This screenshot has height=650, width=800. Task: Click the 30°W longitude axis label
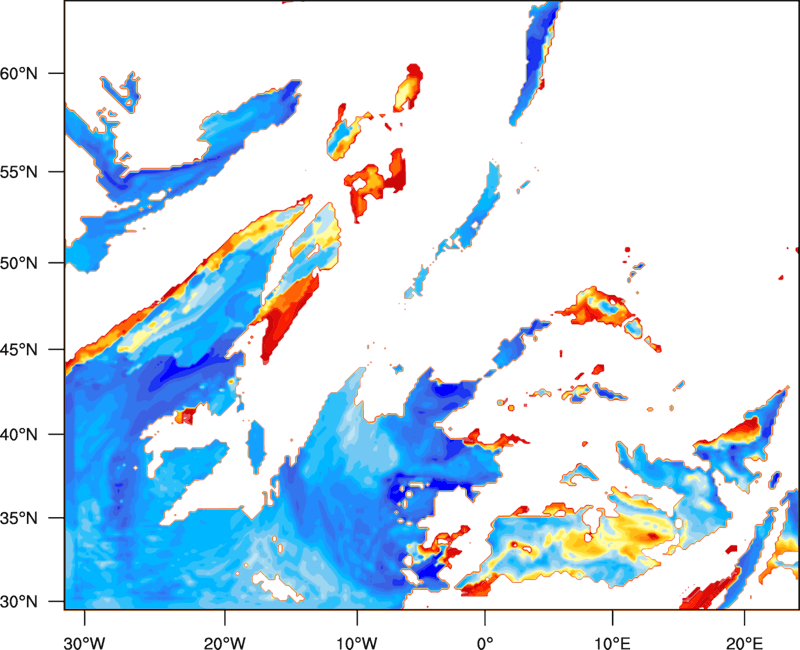[84, 643]
